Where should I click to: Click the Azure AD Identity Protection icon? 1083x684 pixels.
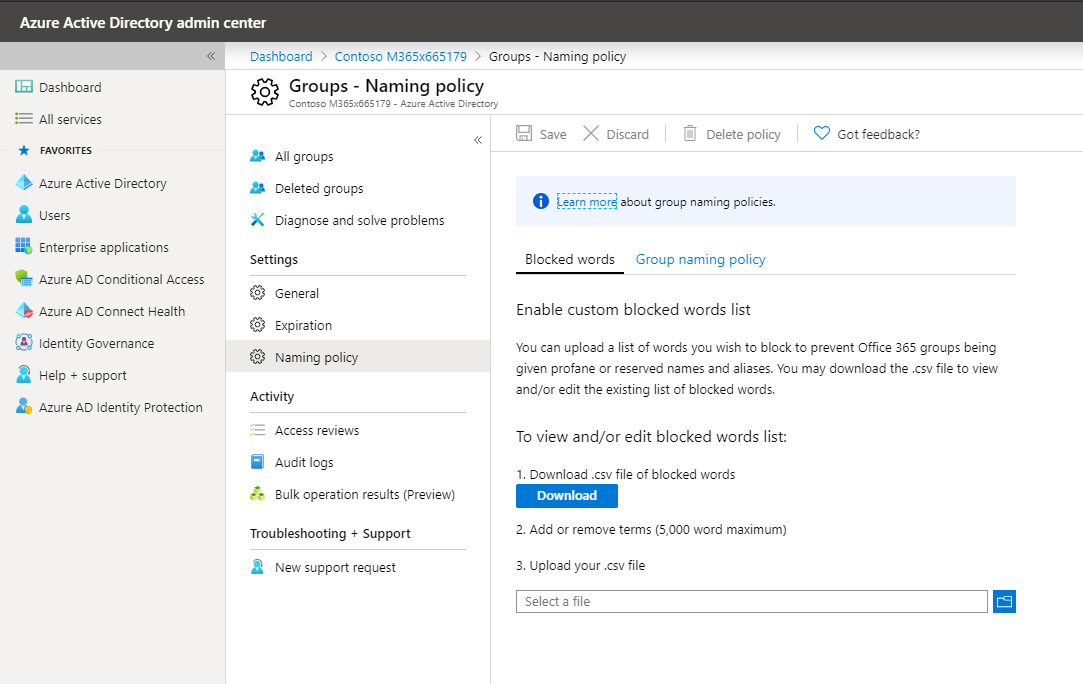[x=24, y=406]
